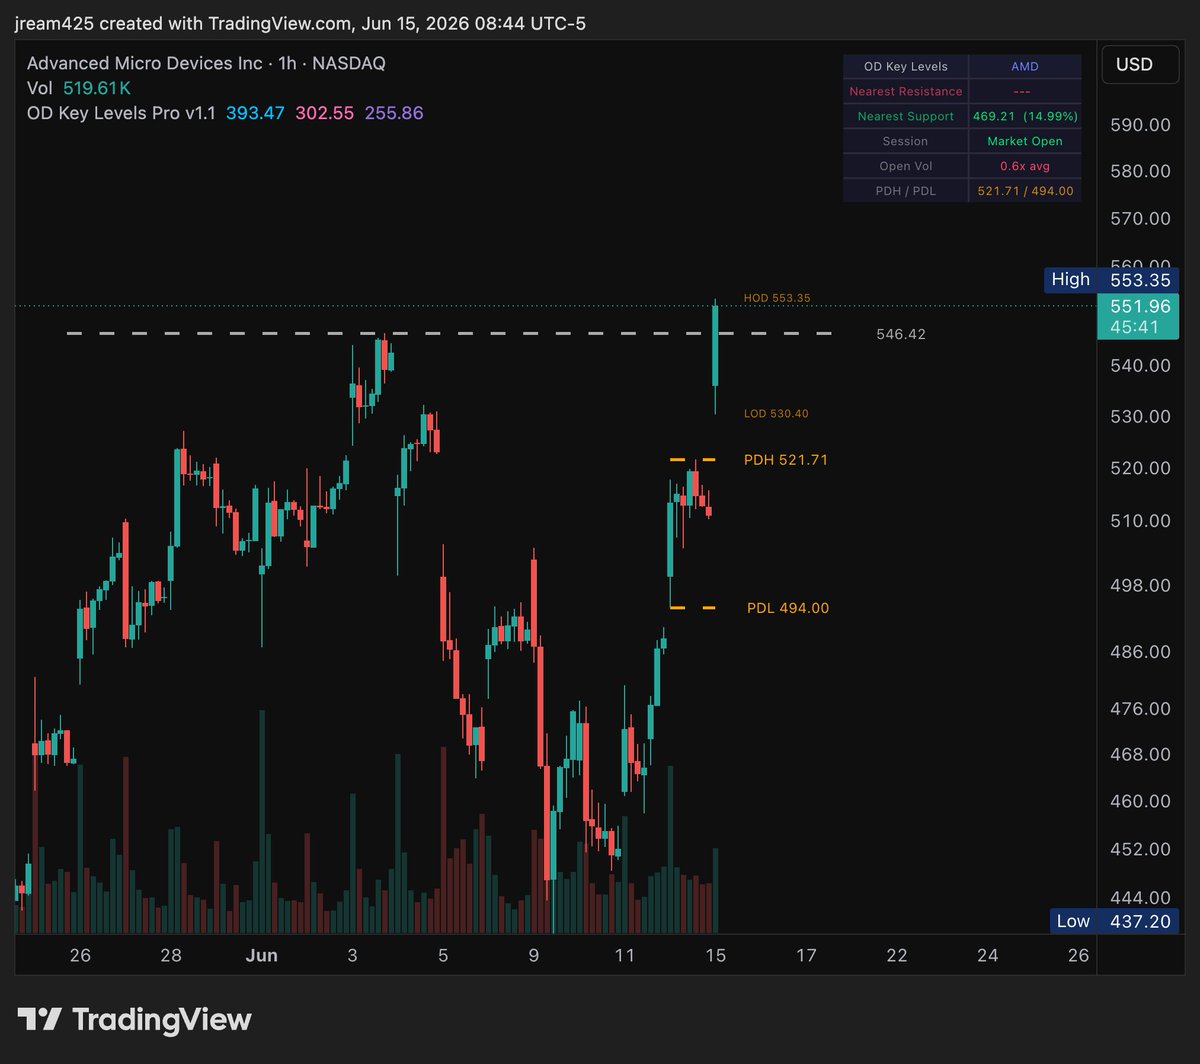Click the 521.71 / 494.00 table value
The width and height of the screenshot is (1200, 1064).
click(1025, 191)
